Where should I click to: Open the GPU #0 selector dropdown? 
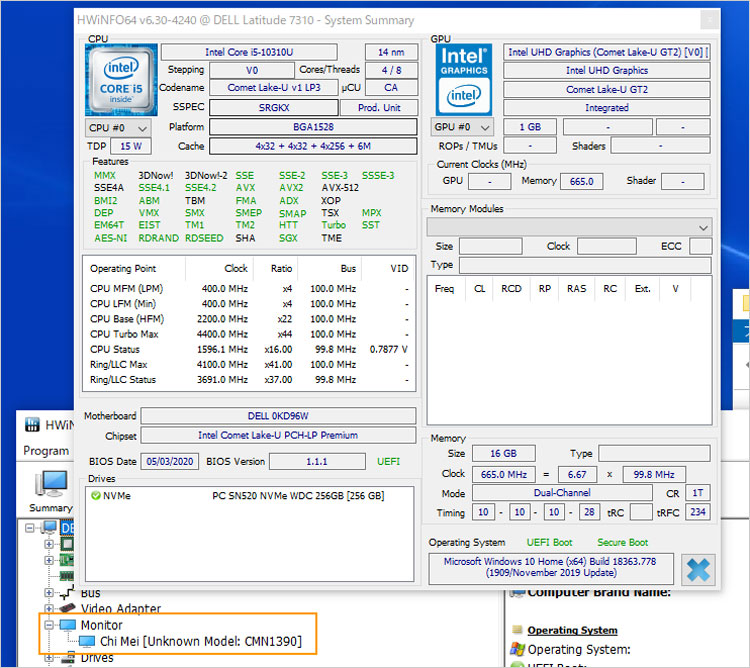462,127
